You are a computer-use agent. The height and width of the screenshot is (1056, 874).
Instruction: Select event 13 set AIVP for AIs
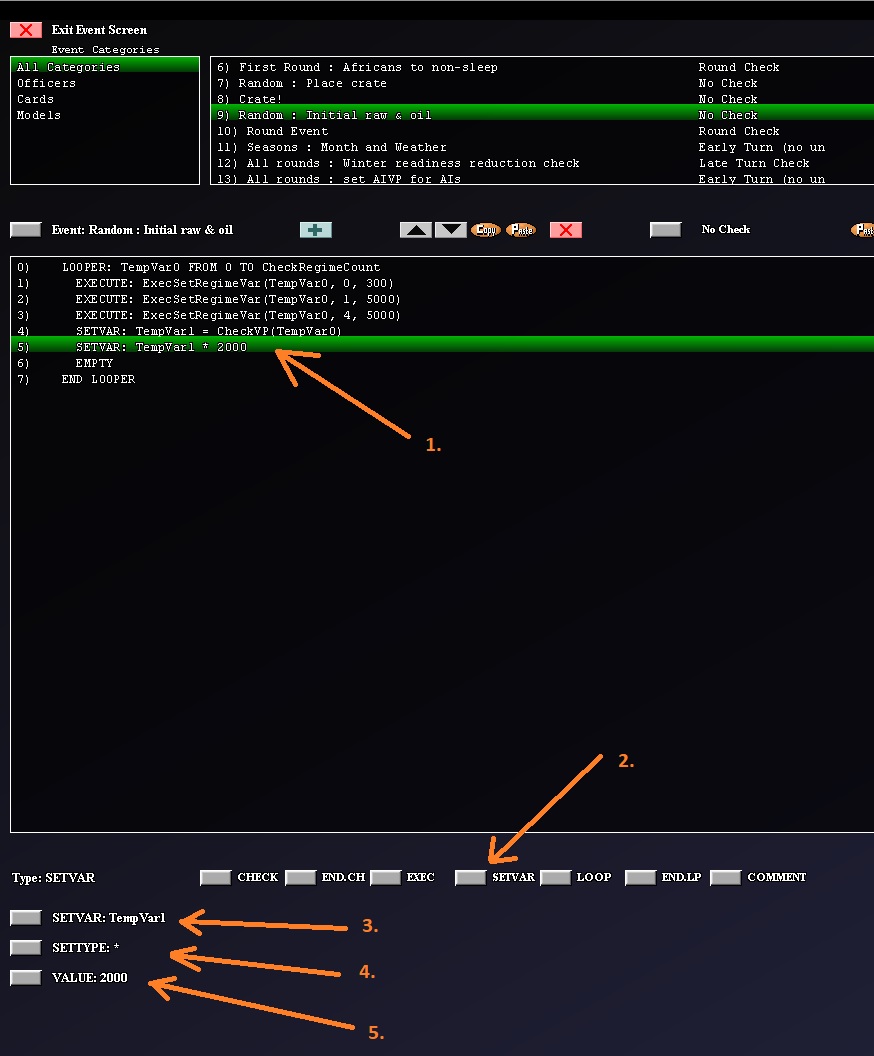[x=542, y=178]
